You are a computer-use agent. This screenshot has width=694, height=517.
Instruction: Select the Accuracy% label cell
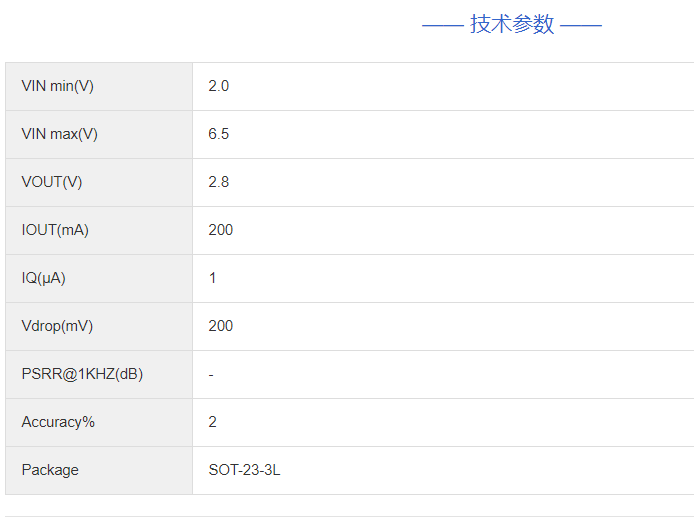[58, 422]
